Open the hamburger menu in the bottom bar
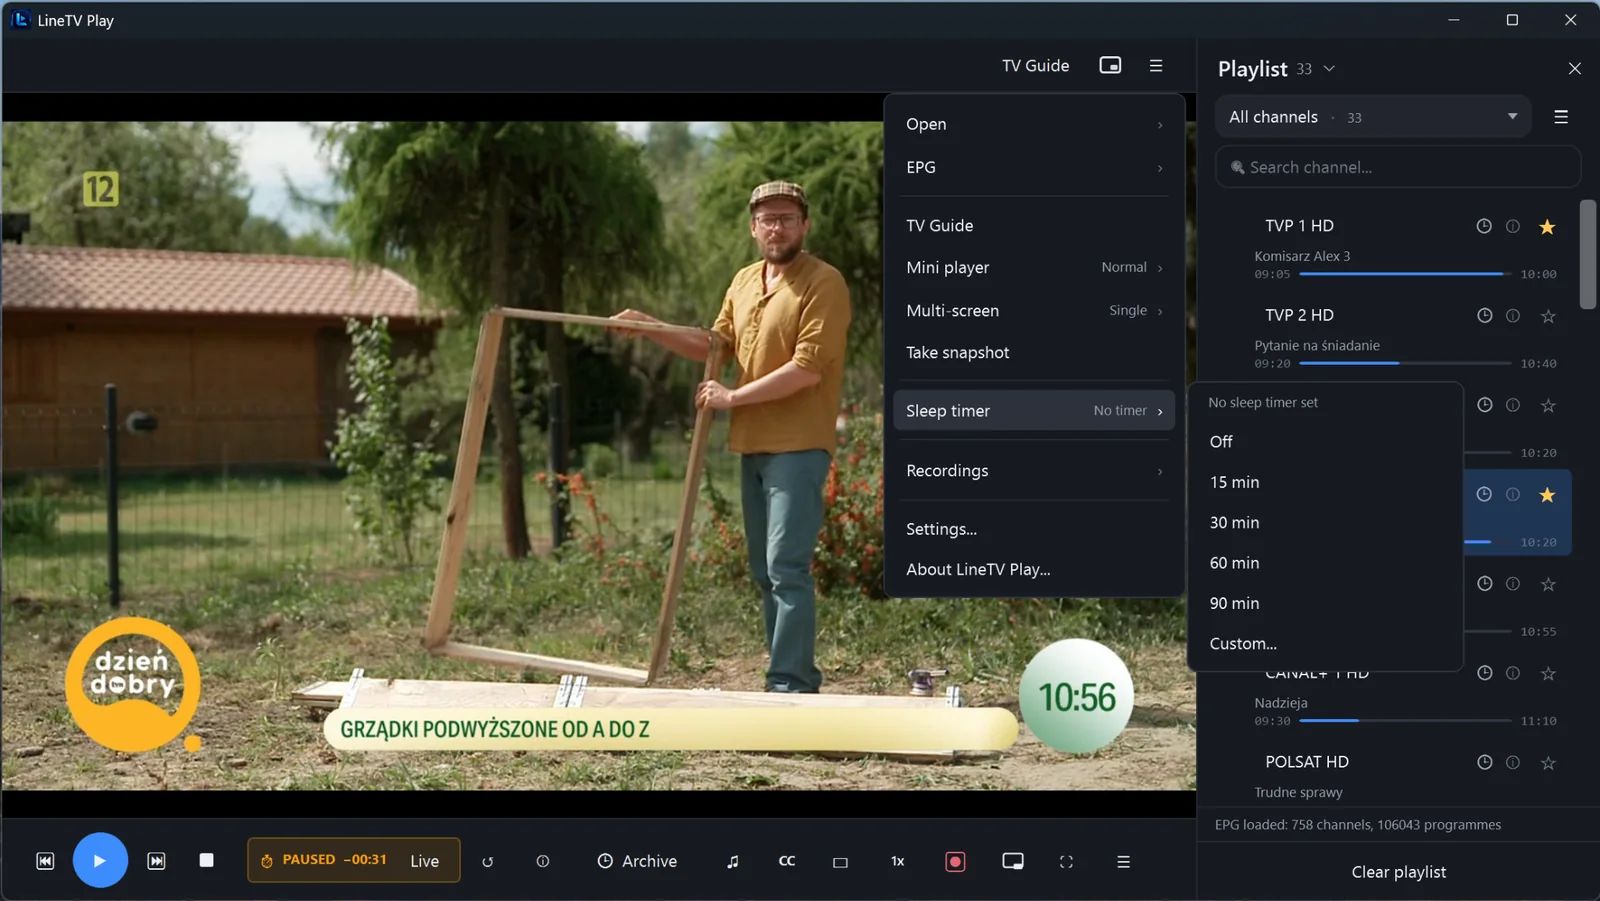The image size is (1600, 901). coord(1123,861)
